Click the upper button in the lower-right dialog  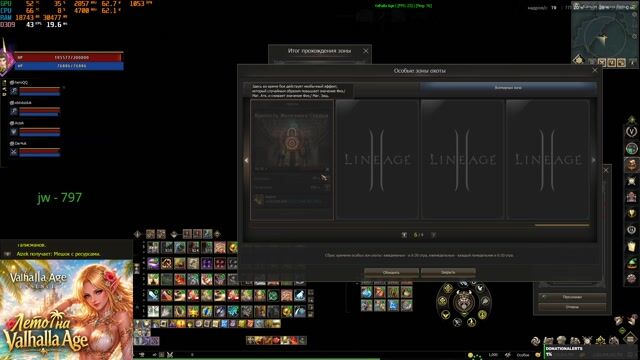(572, 297)
